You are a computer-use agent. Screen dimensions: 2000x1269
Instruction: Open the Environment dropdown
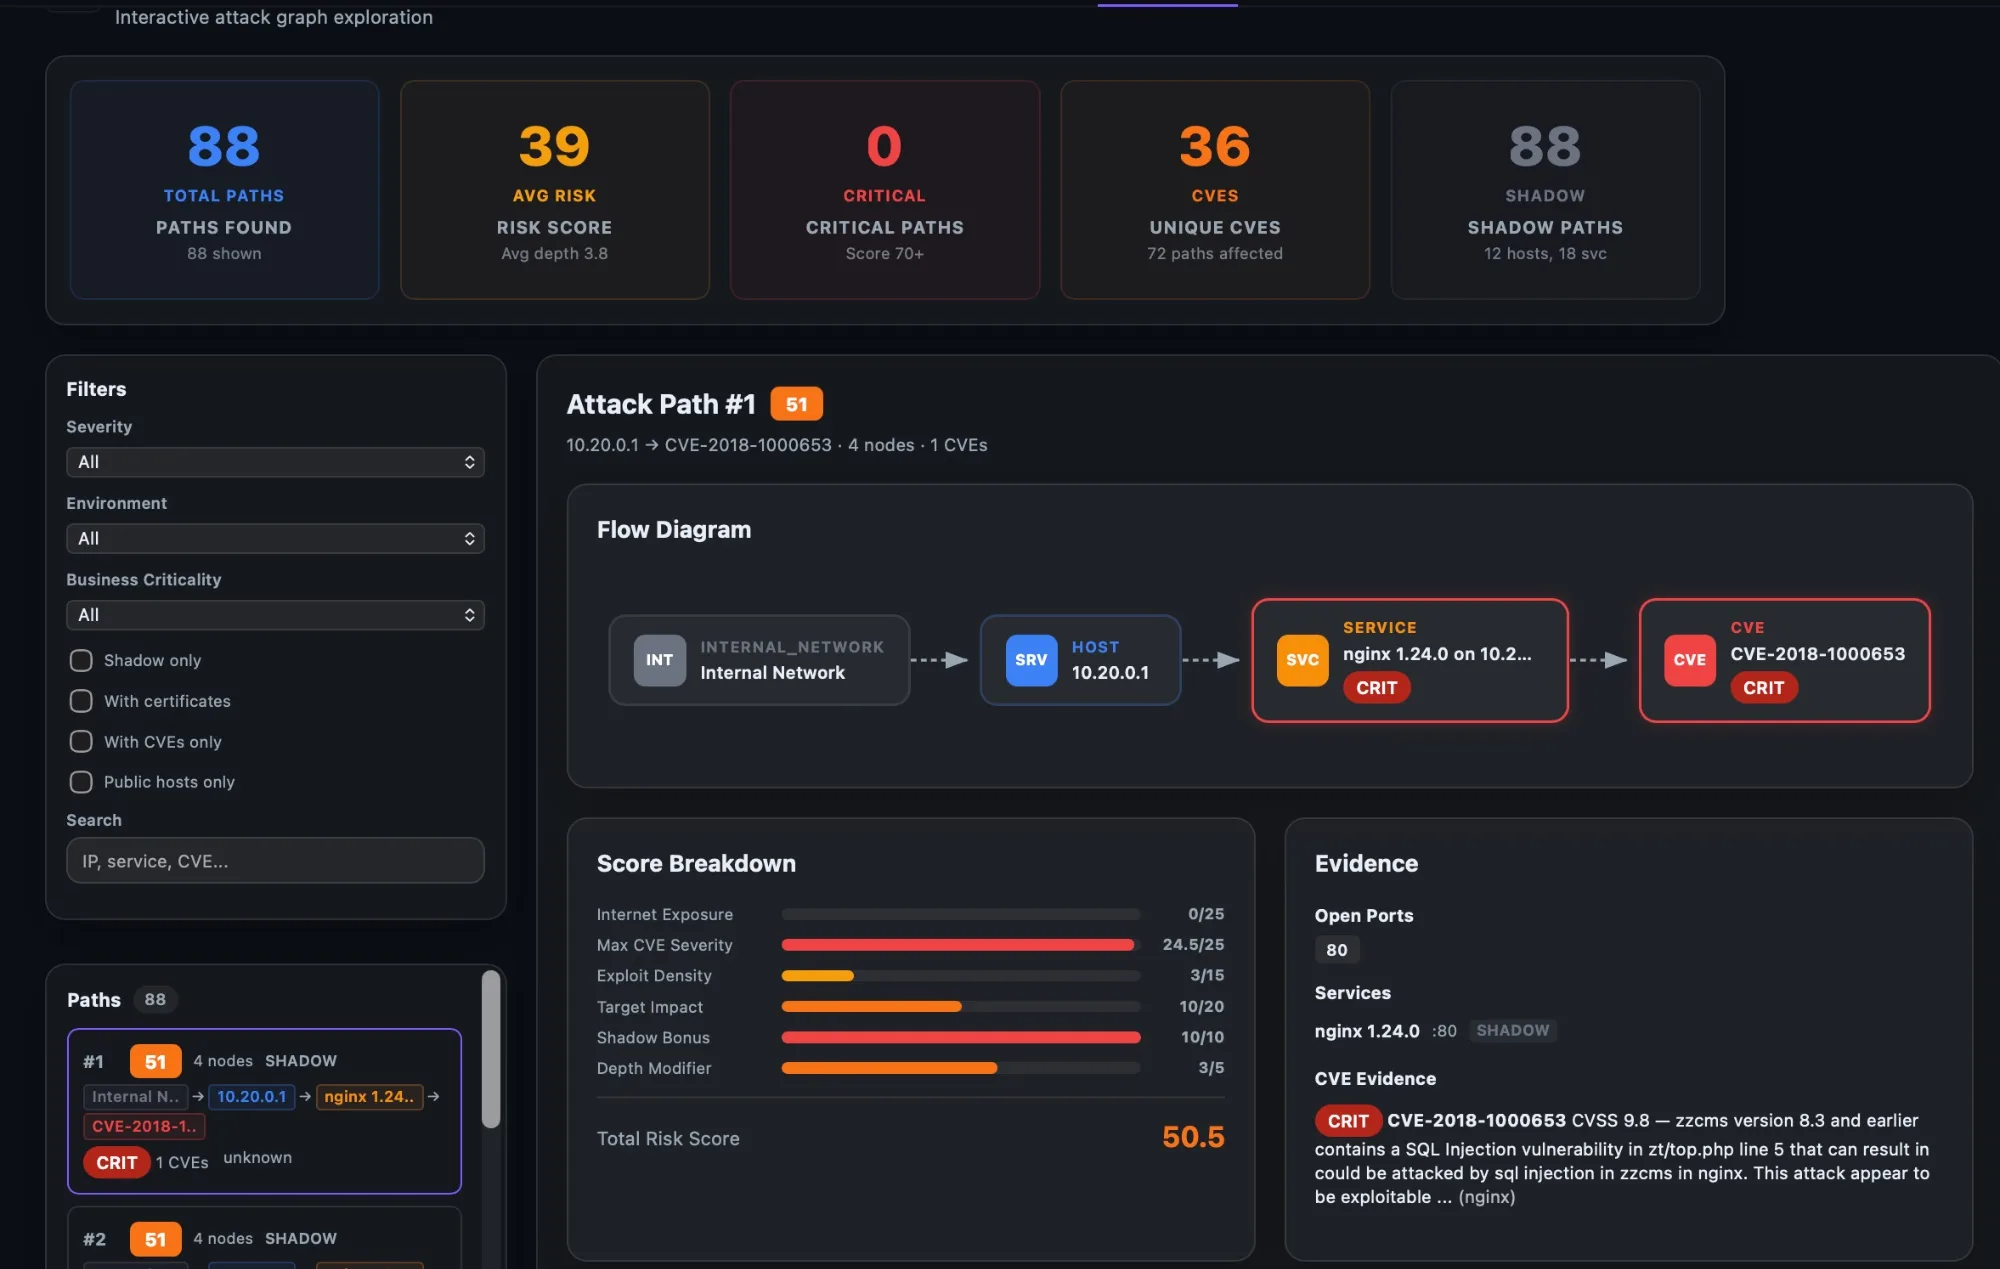[x=275, y=538]
